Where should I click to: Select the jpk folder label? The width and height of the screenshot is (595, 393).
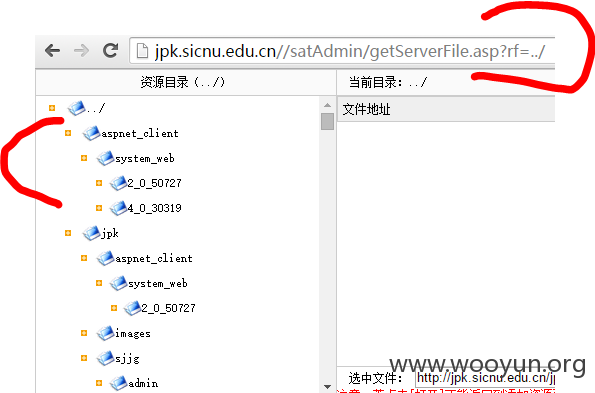coord(110,234)
